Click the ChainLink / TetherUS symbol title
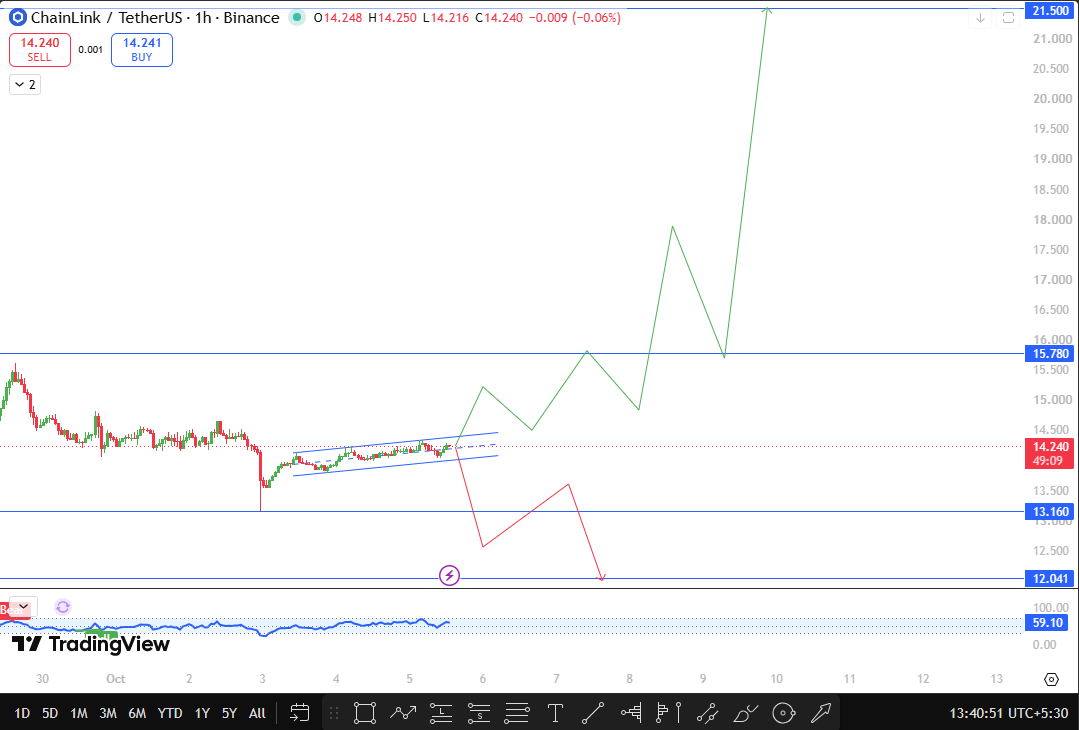Viewport: 1079px width, 730px height. [x=107, y=17]
